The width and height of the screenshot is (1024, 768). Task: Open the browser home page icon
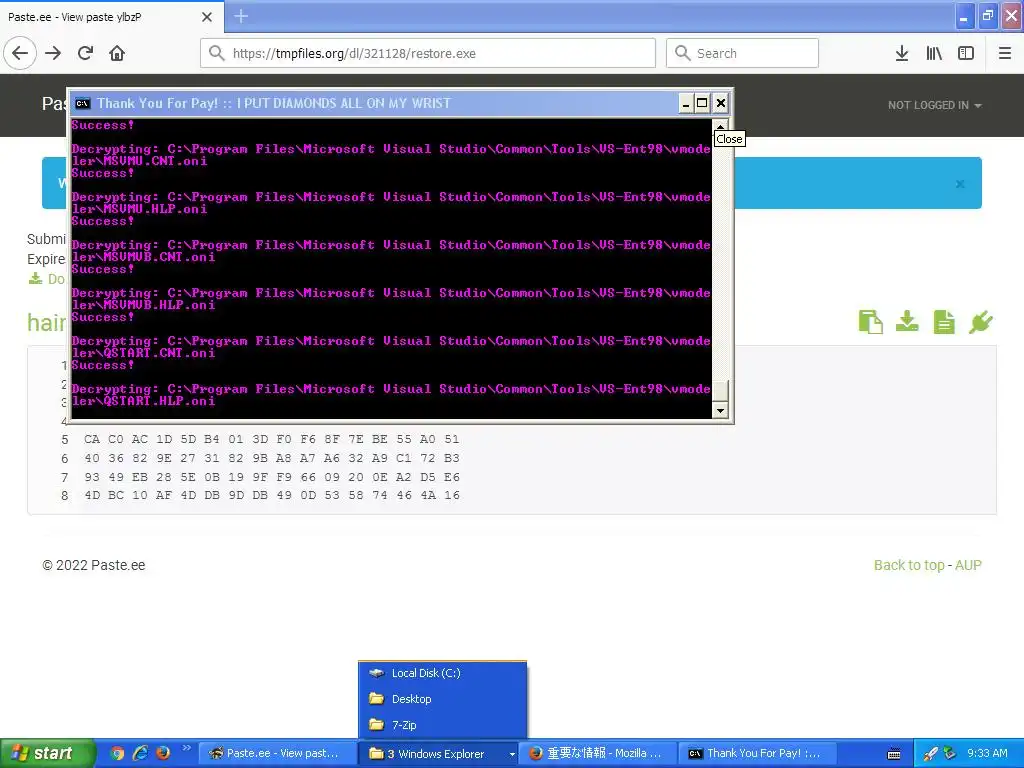coord(117,54)
